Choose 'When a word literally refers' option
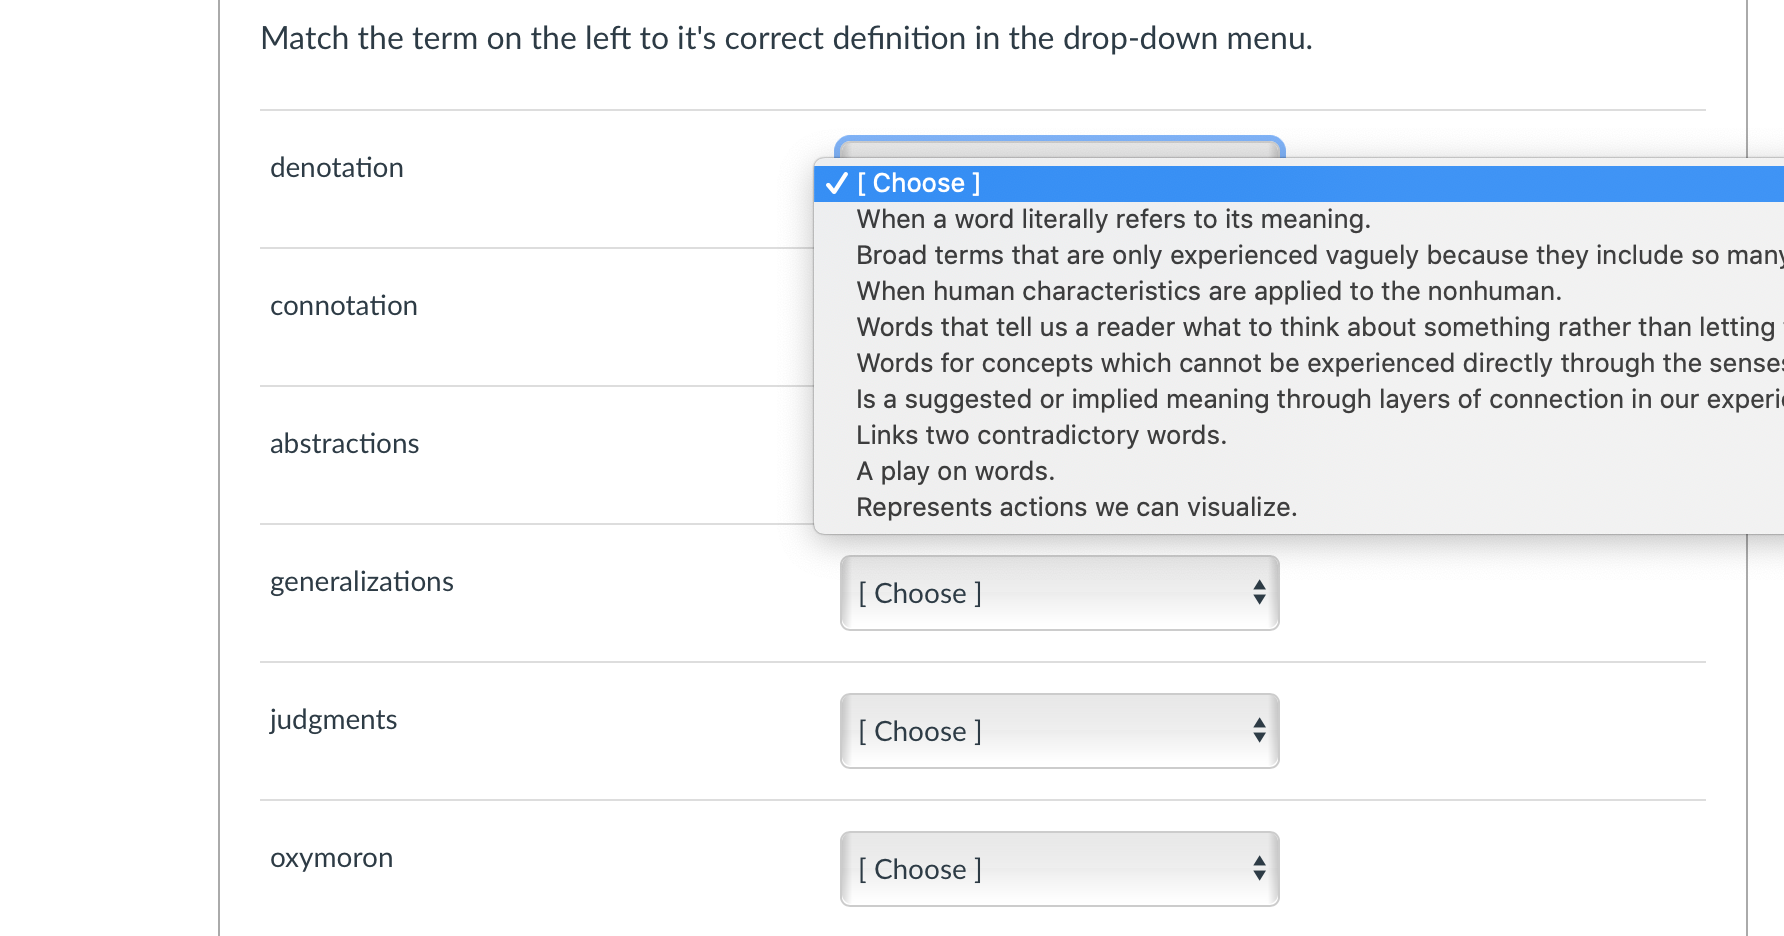 1112,220
